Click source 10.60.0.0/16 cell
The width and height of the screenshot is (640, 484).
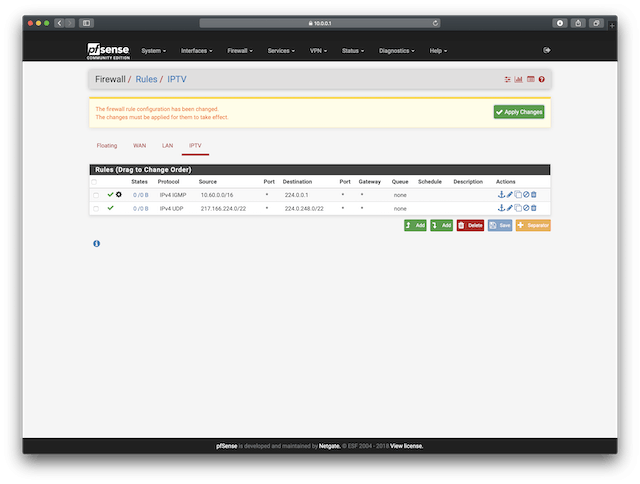(217, 195)
